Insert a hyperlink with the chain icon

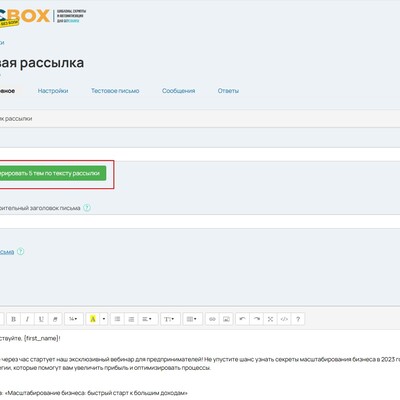coord(212,319)
